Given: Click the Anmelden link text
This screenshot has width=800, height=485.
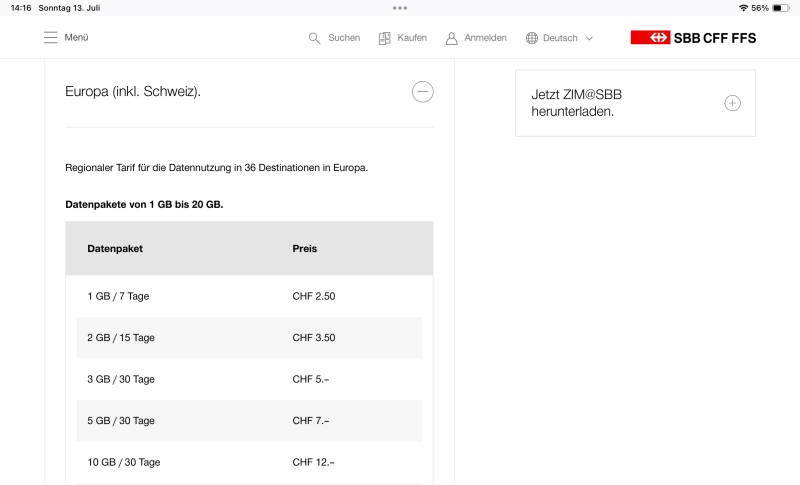Looking at the screenshot, I should 485,38.
